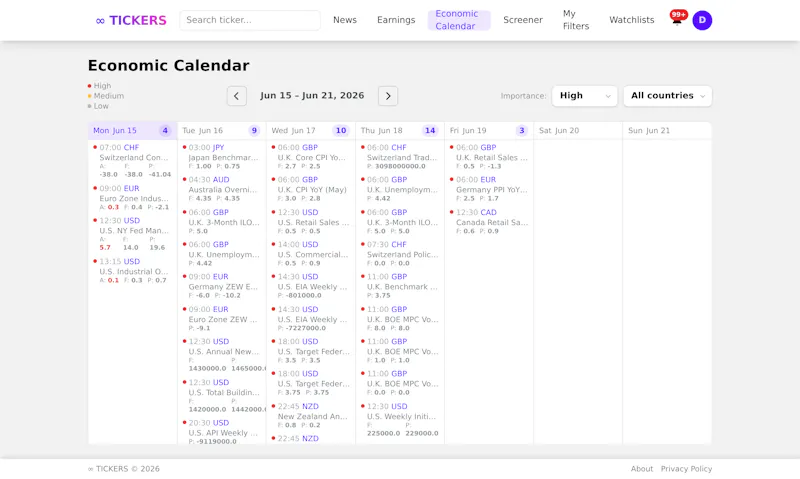
Task: Expand the All countries dropdown
Action: pos(667,96)
